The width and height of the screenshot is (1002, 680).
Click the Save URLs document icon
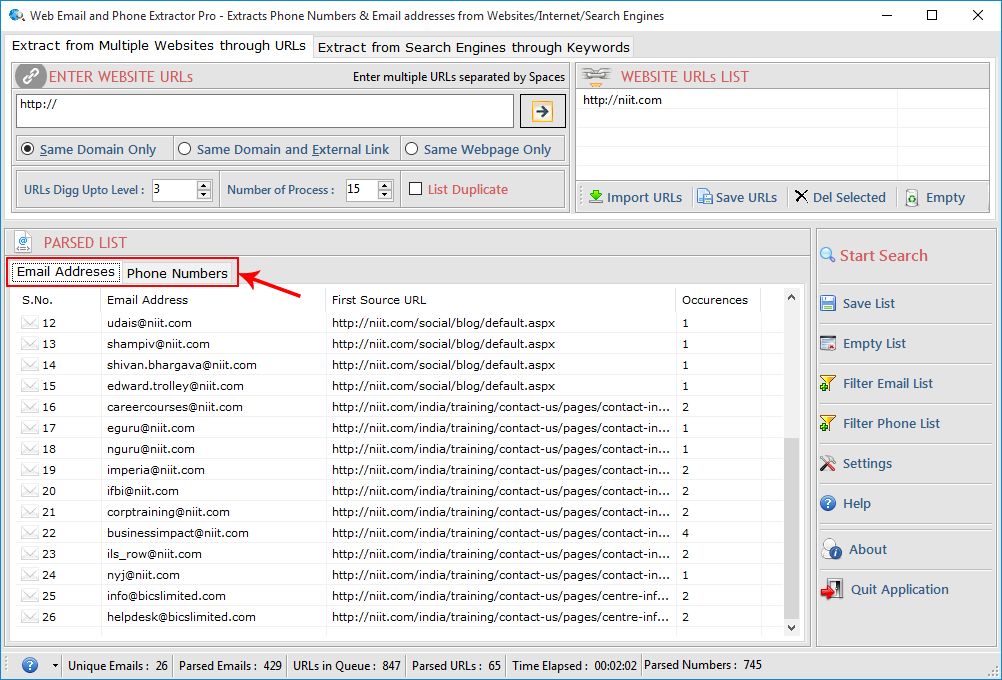click(704, 197)
